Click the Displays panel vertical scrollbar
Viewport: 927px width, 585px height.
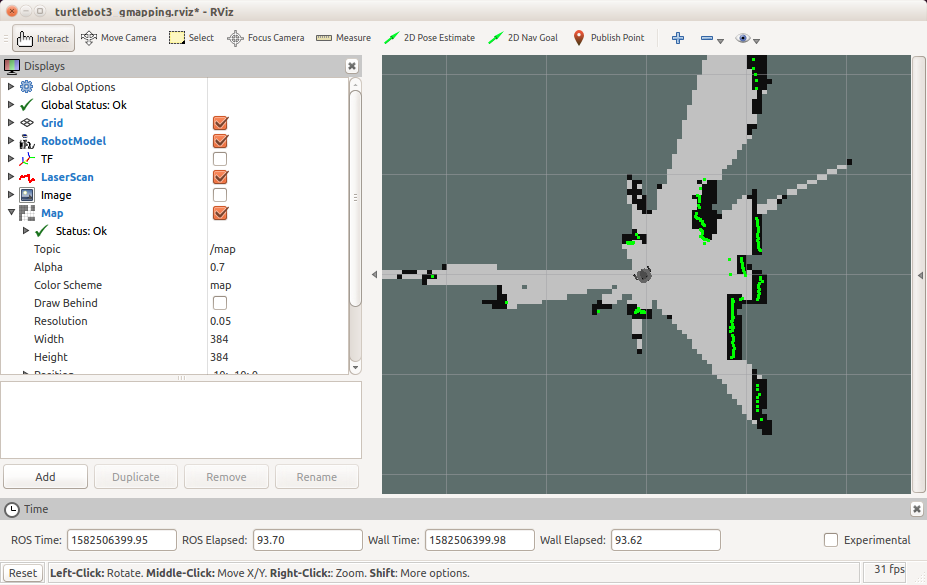point(355,198)
